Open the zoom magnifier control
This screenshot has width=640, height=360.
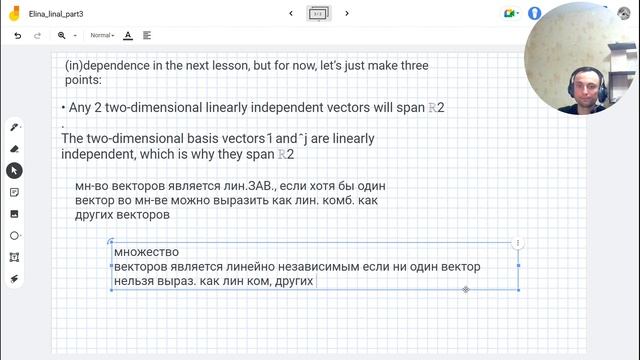coord(62,36)
